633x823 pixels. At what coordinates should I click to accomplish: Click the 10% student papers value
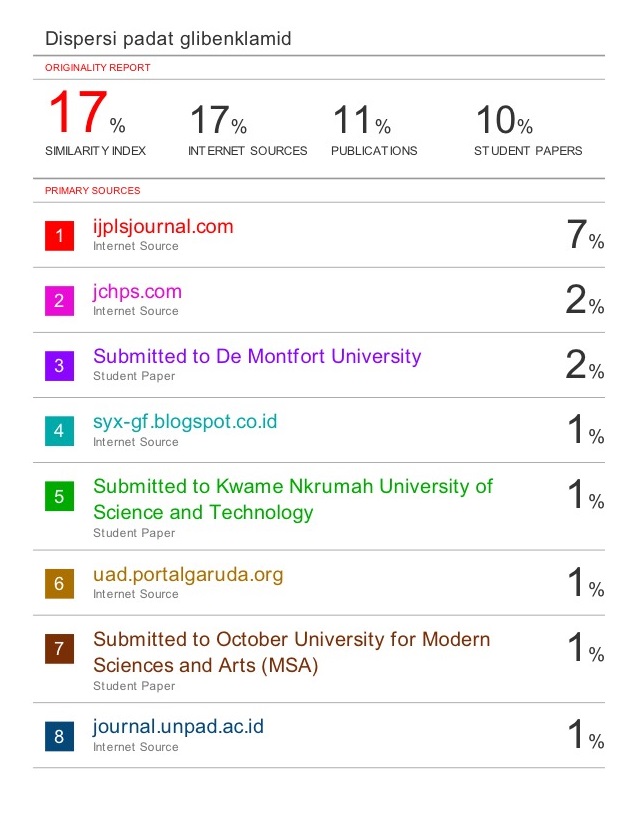504,120
